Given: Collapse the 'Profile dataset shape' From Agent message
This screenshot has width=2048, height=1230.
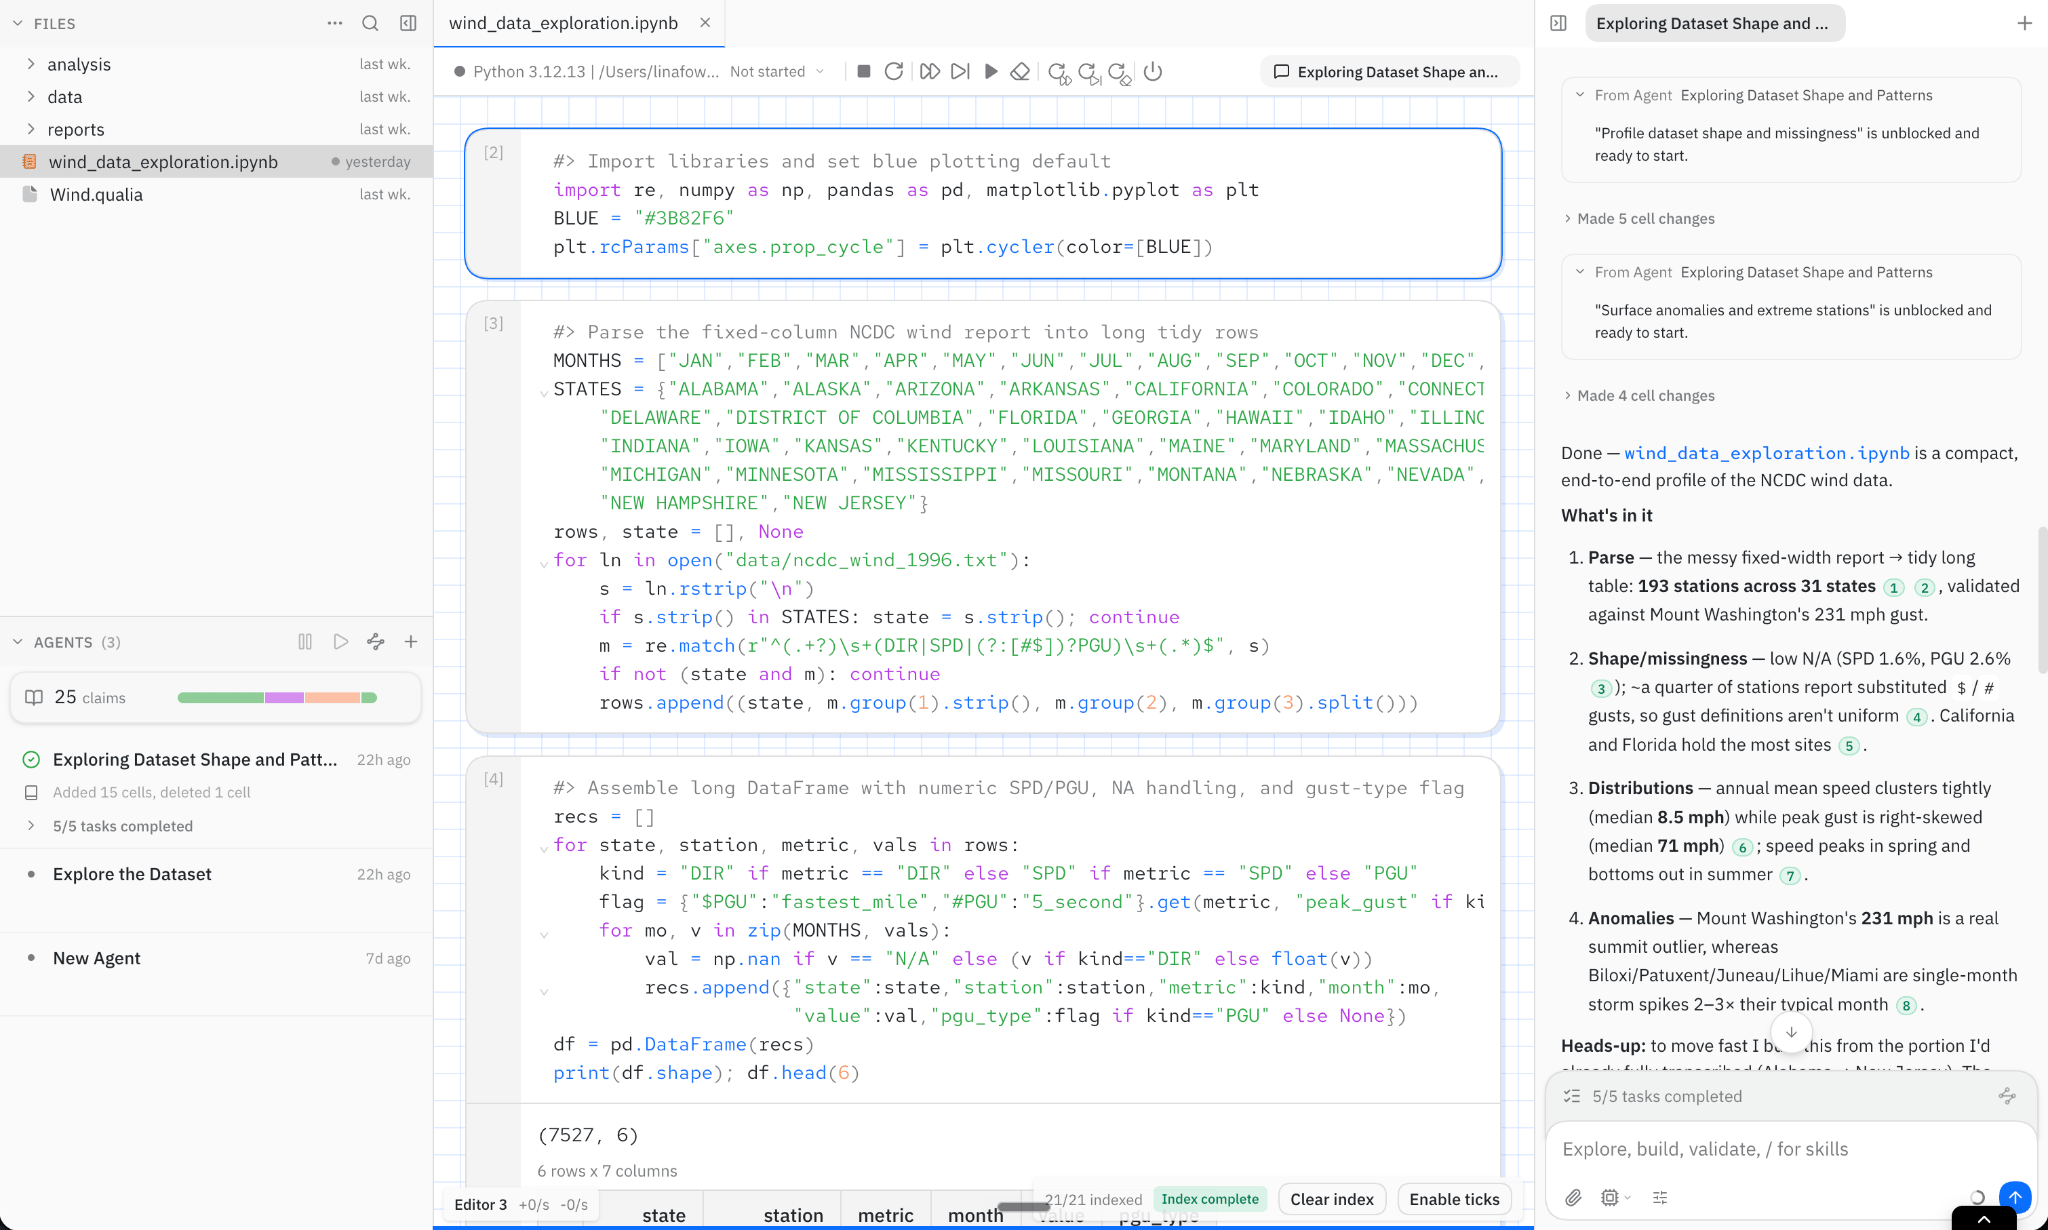Looking at the screenshot, I should [1580, 95].
